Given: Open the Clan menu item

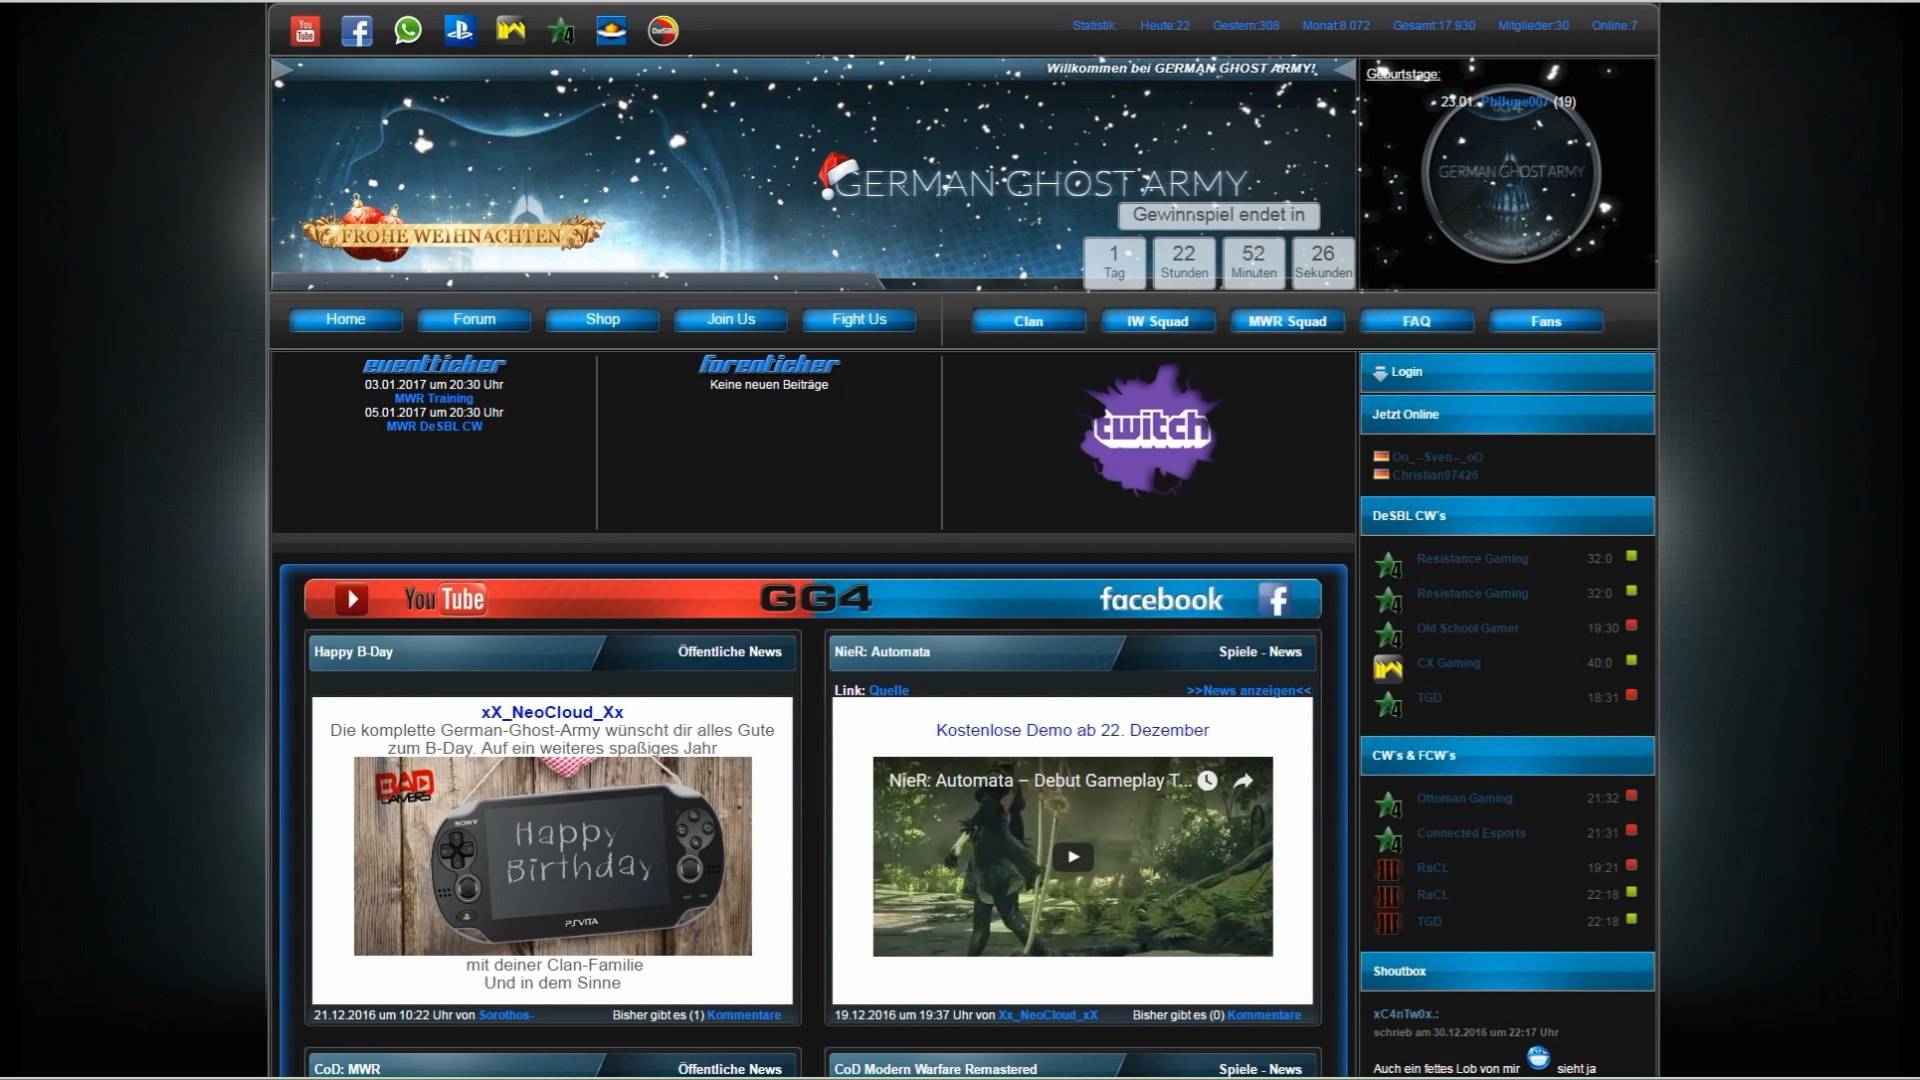Looking at the screenshot, I should tap(1029, 321).
